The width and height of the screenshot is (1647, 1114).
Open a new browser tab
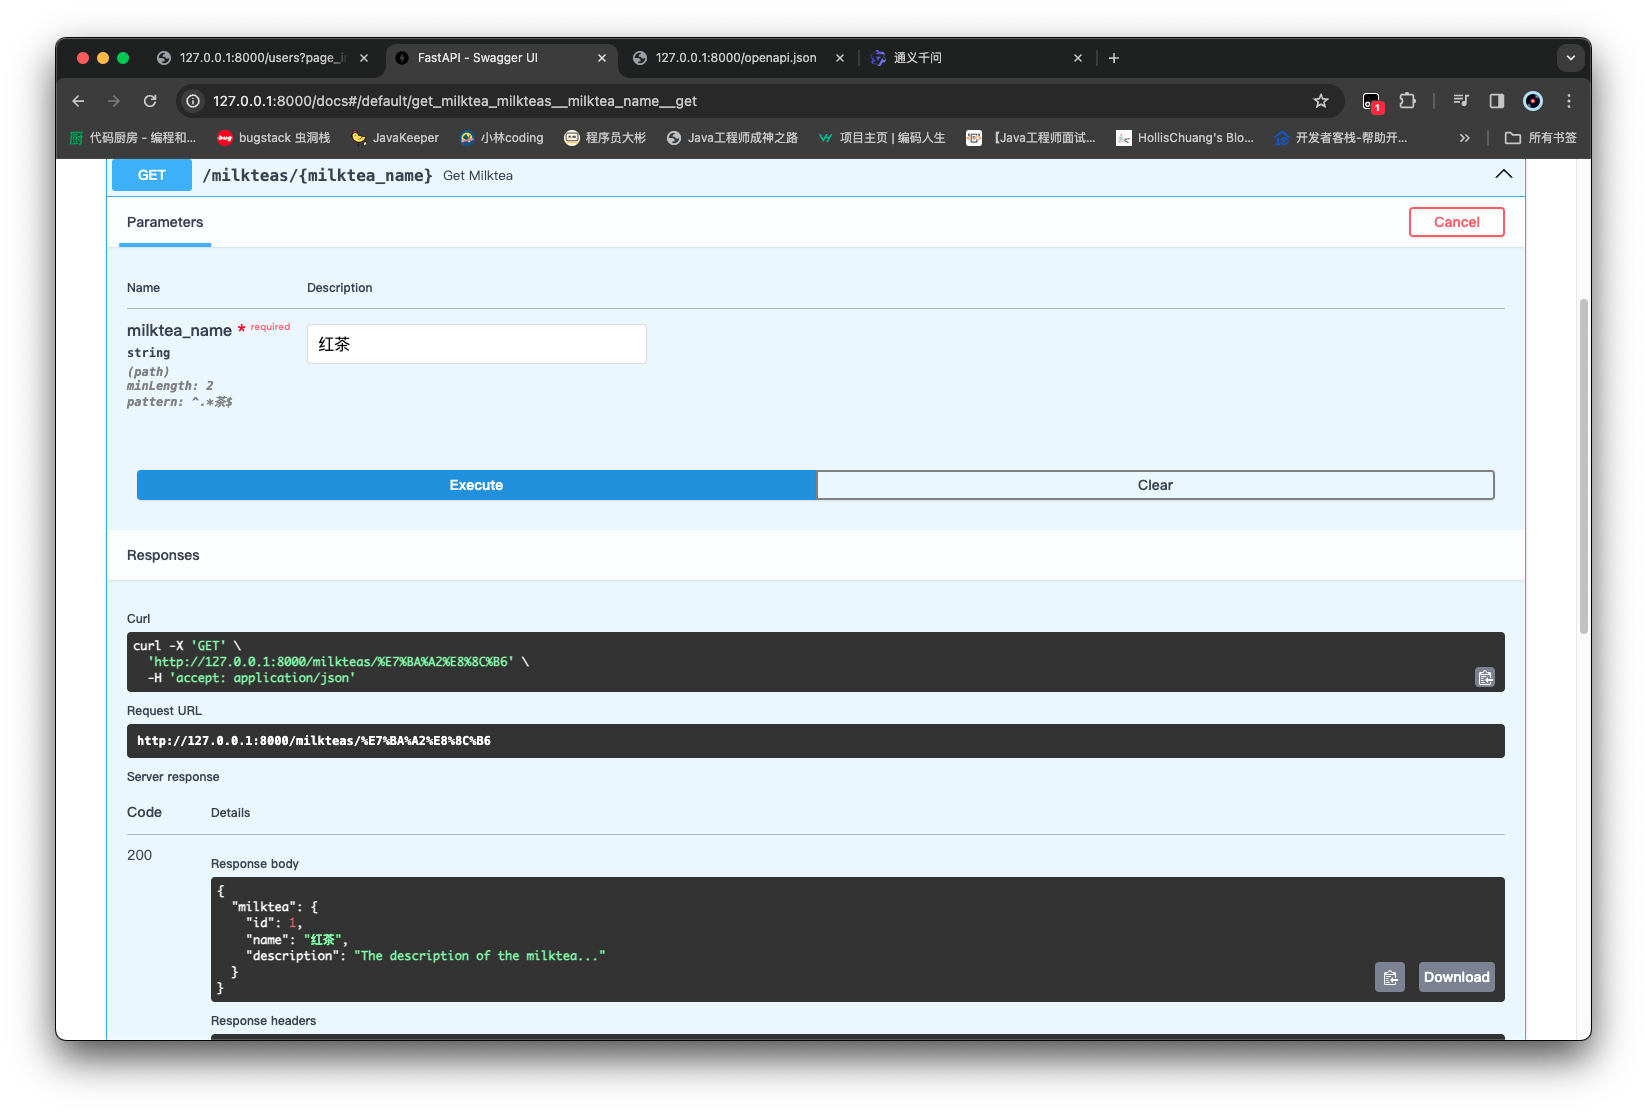(x=1114, y=58)
